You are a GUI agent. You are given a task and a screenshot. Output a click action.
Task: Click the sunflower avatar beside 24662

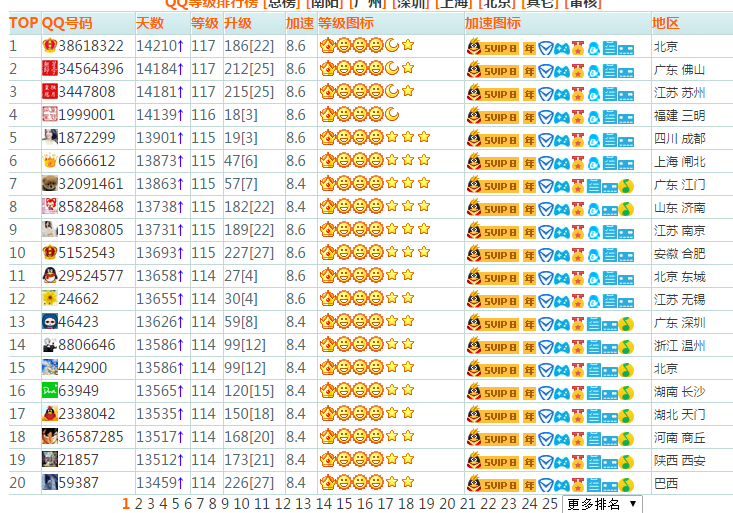tap(49, 299)
